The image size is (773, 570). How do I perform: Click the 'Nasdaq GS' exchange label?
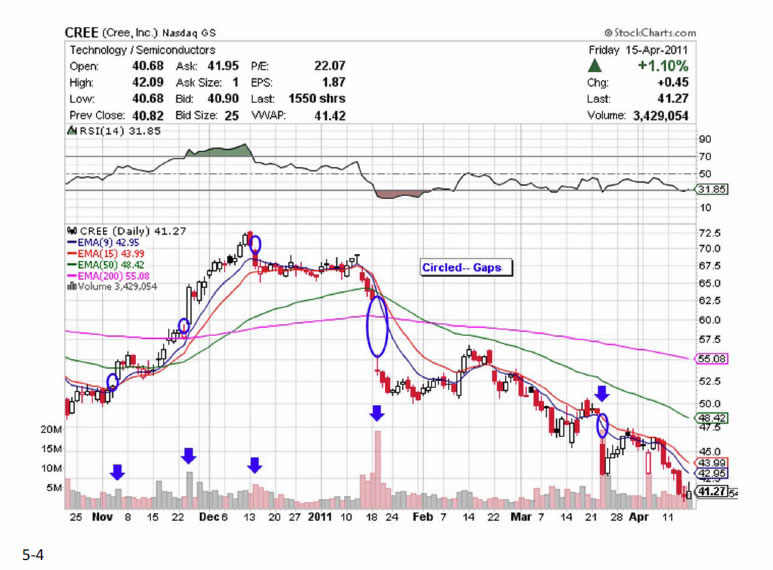(189, 33)
